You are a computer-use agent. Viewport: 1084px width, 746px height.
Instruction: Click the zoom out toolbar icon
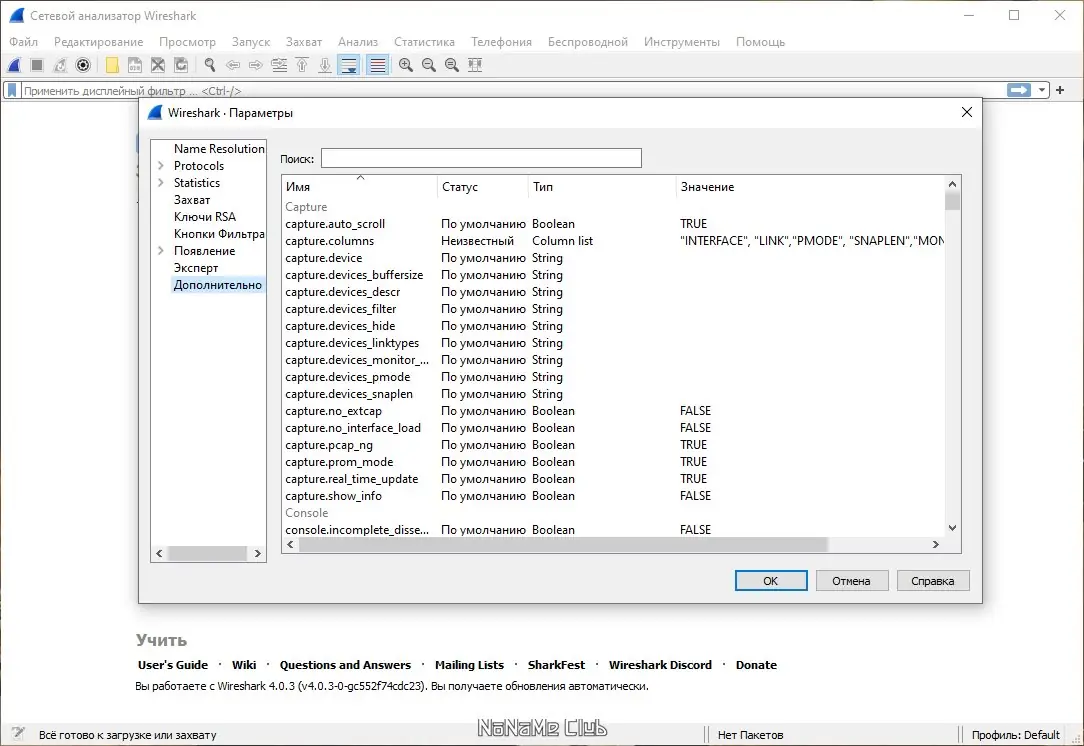(x=429, y=65)
